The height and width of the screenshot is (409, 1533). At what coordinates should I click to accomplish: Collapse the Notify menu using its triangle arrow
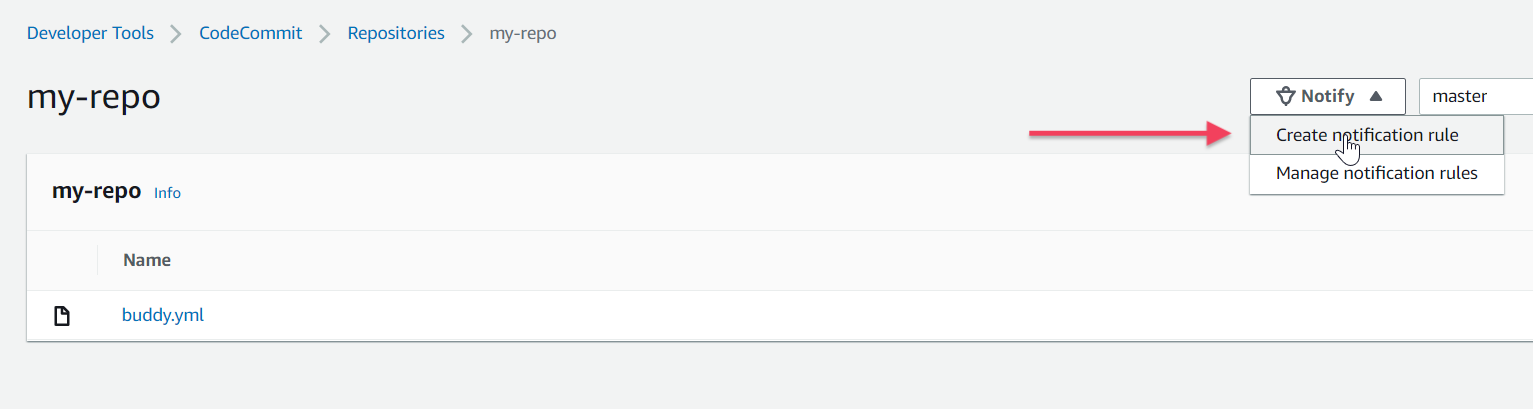[x=1376, y=97]
